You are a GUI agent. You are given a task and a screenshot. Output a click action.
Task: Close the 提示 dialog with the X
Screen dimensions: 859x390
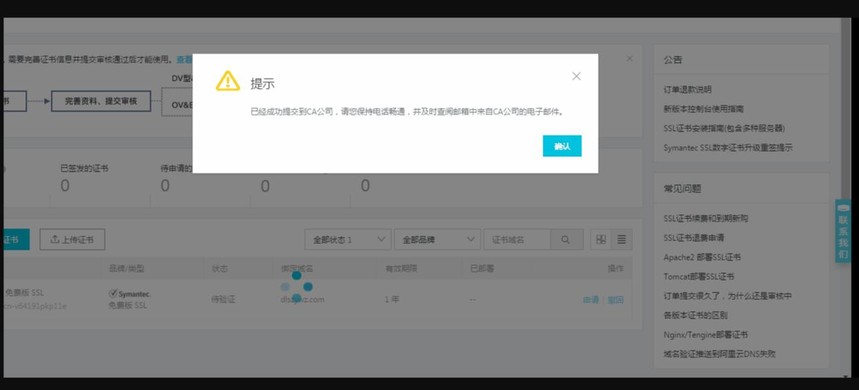click(x=576, y=76)
